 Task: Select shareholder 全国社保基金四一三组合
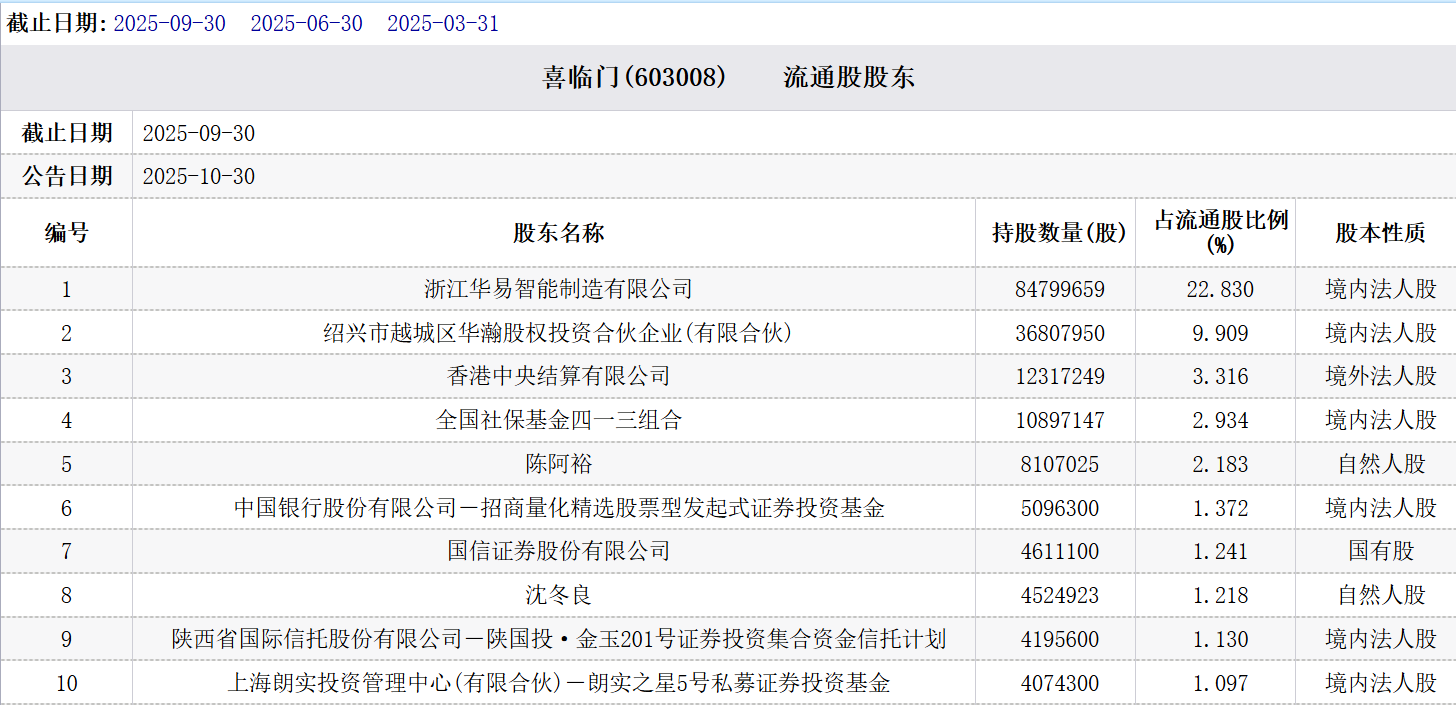tap(558, 421)
